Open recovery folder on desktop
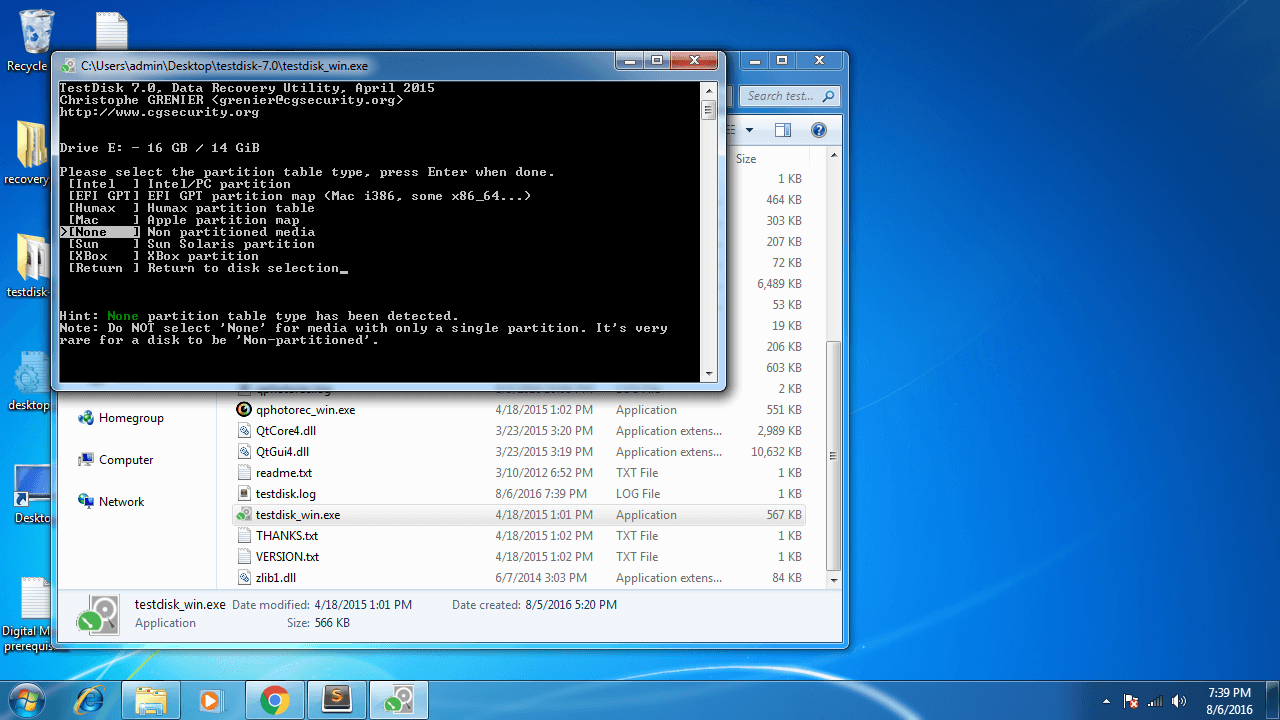The height and width of the screenshot is (720, 1280). (30, 153)
